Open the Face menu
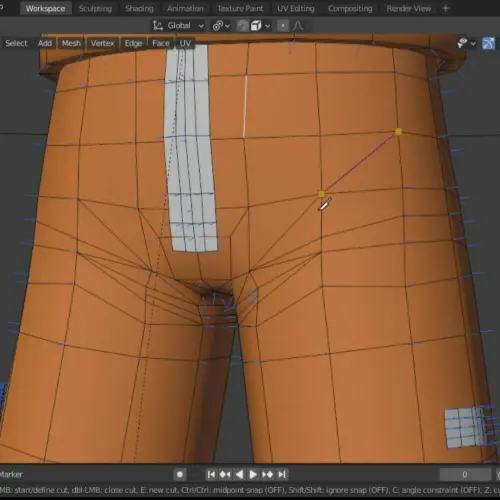The height and width of the screenshot is (500, 500). click(x=161, y=43)
